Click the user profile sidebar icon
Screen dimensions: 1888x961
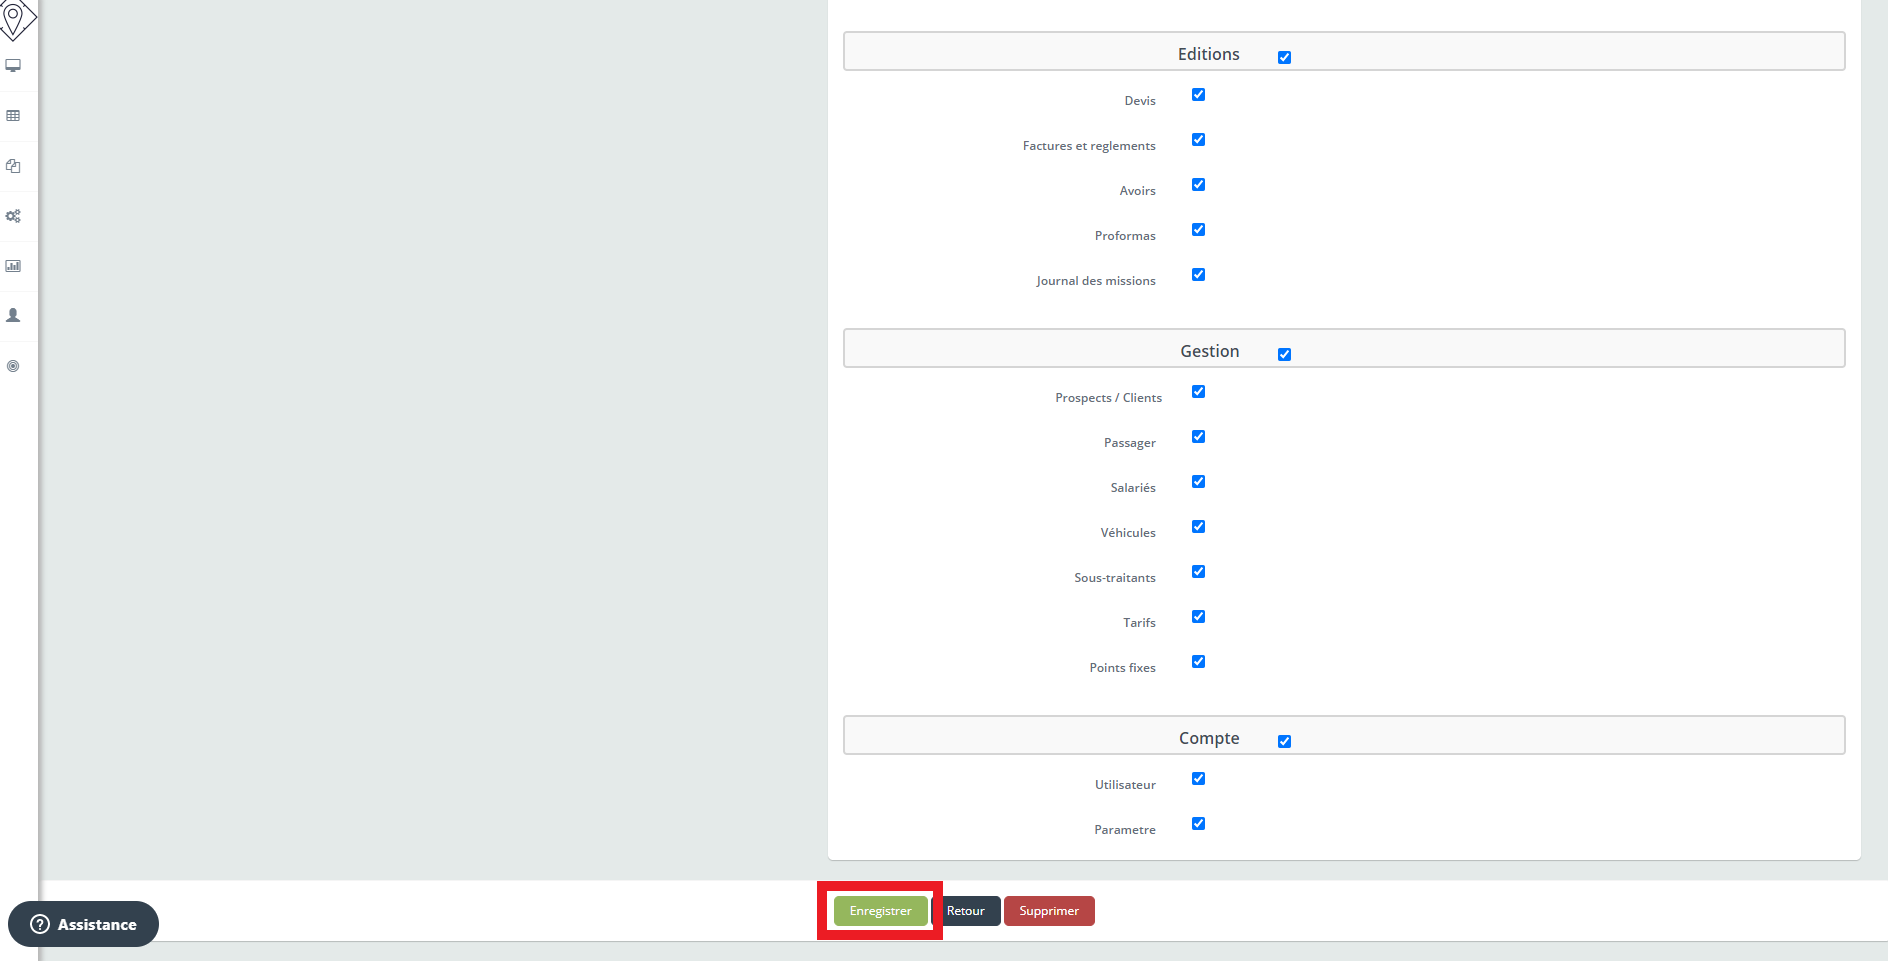click(x=13, y=315)
